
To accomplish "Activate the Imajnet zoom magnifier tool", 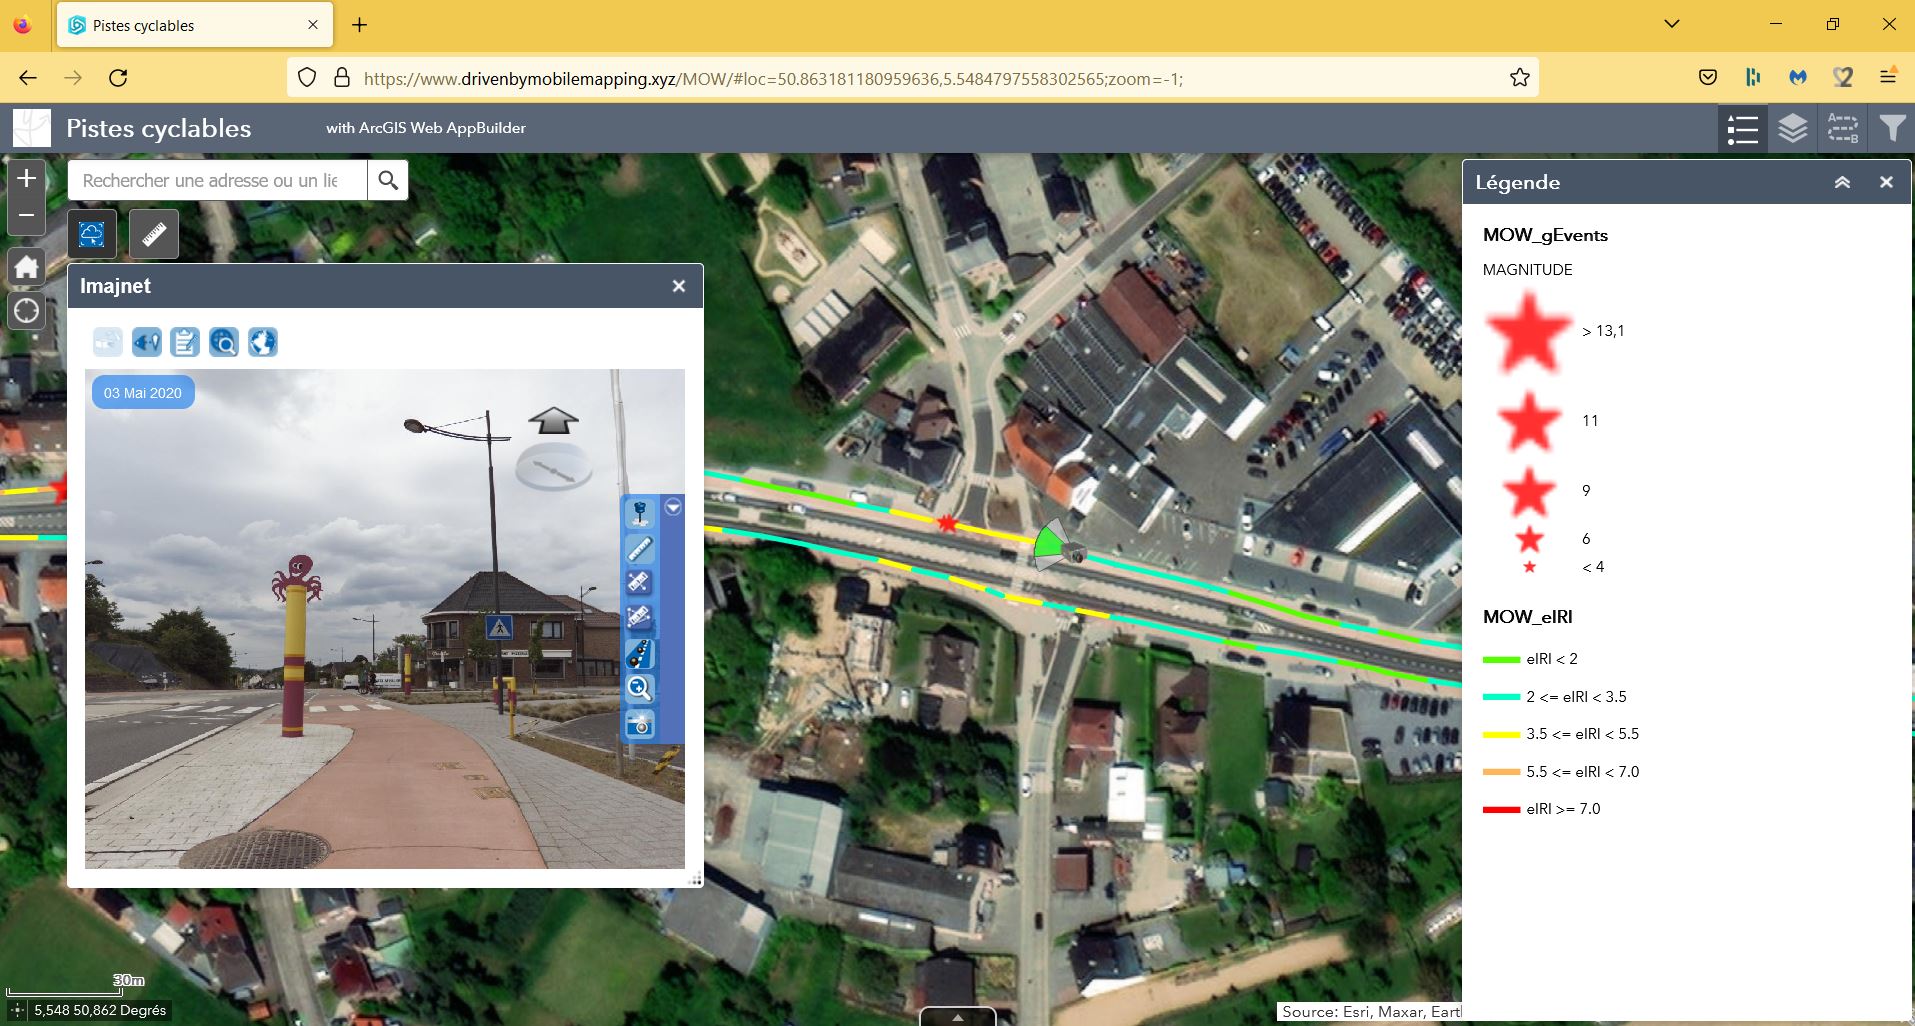I will (x=640, y=688).
